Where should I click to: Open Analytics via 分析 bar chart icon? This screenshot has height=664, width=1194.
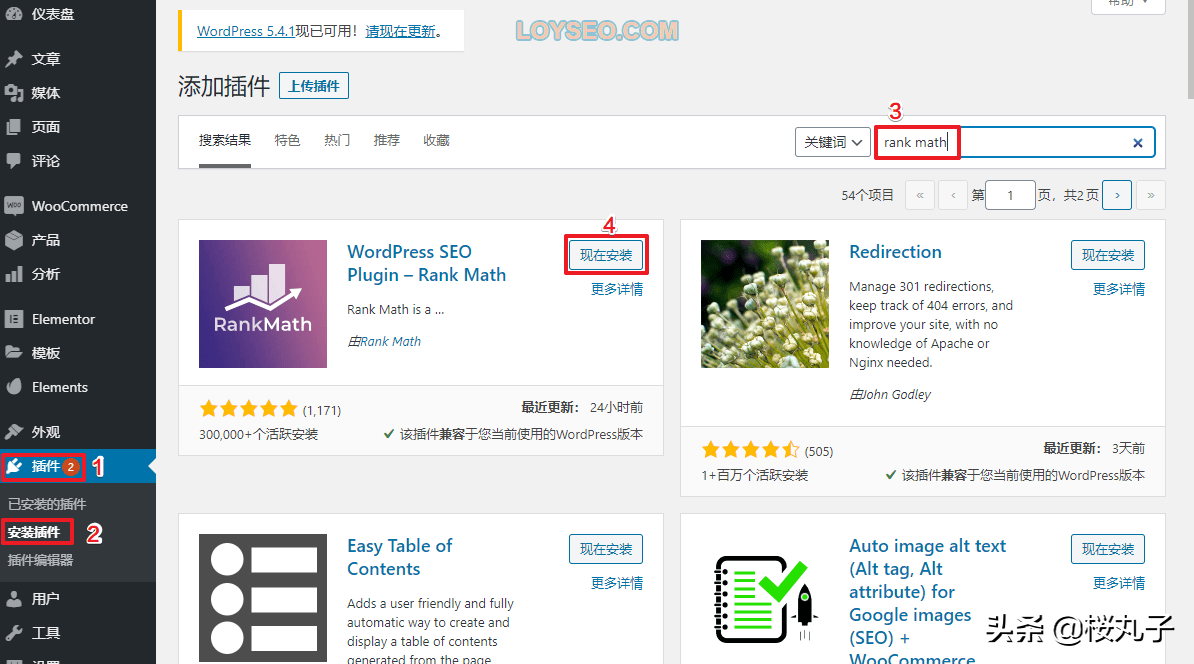14,274
